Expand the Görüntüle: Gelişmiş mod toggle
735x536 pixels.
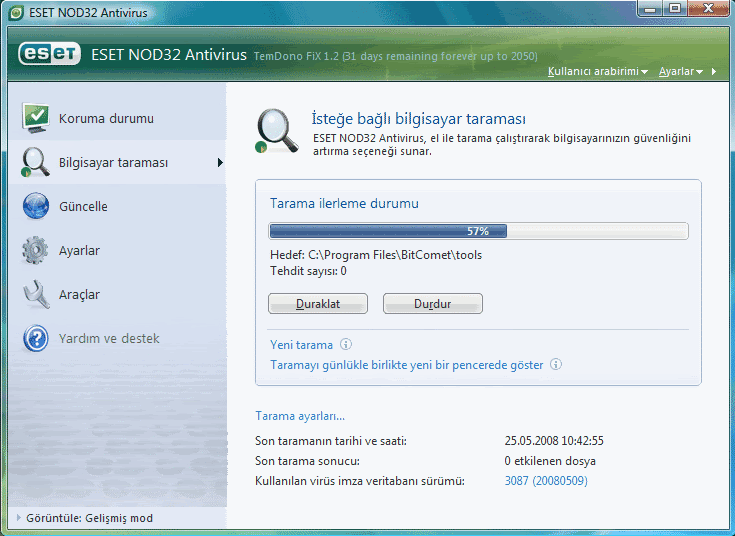(x=85, y=518)
